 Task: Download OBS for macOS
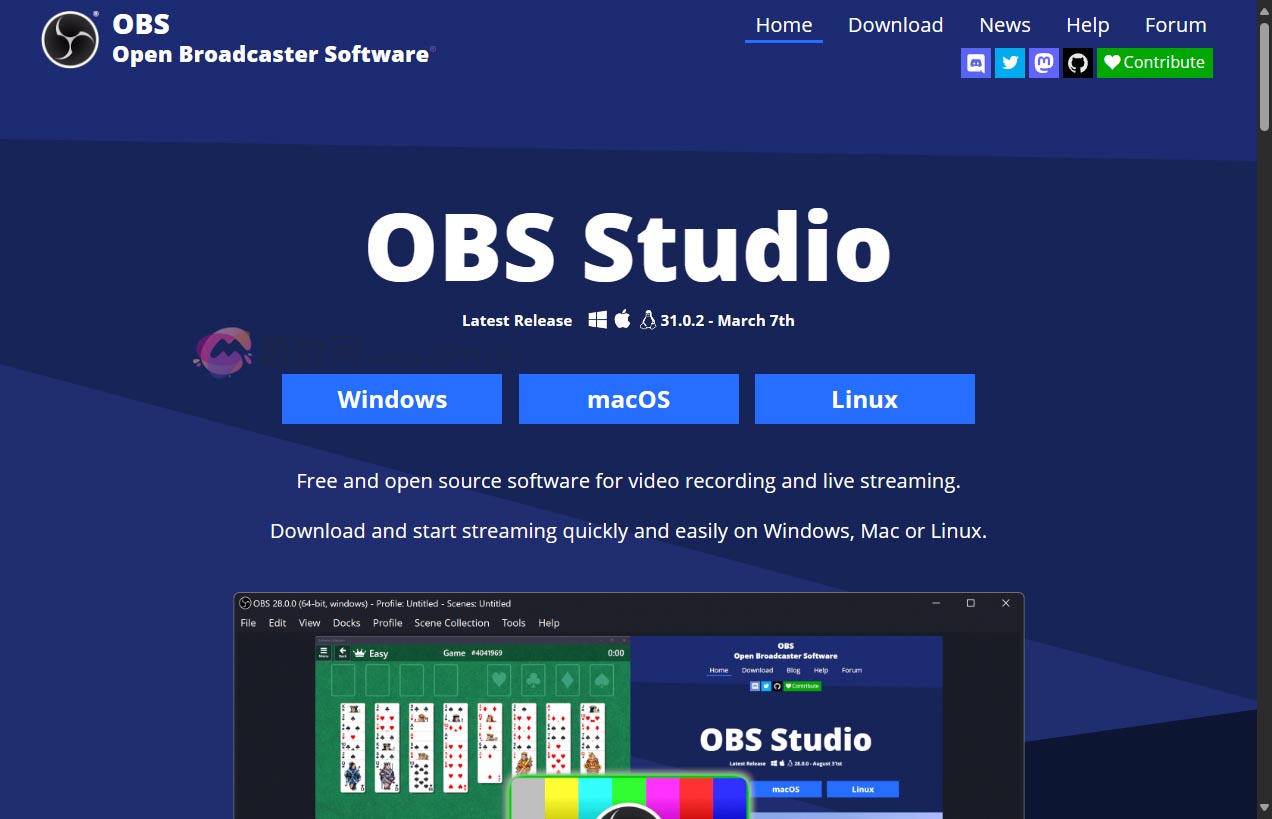628,398
